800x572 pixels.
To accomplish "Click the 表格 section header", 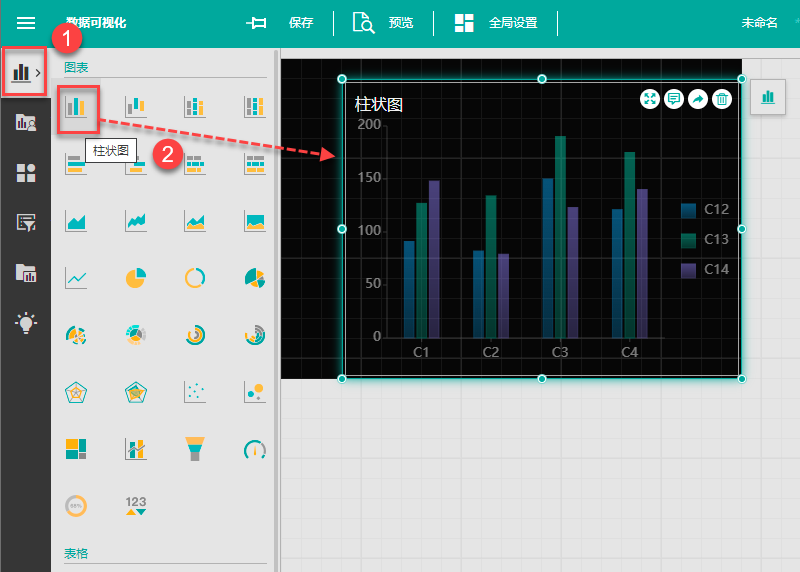I will click(76, 554).
